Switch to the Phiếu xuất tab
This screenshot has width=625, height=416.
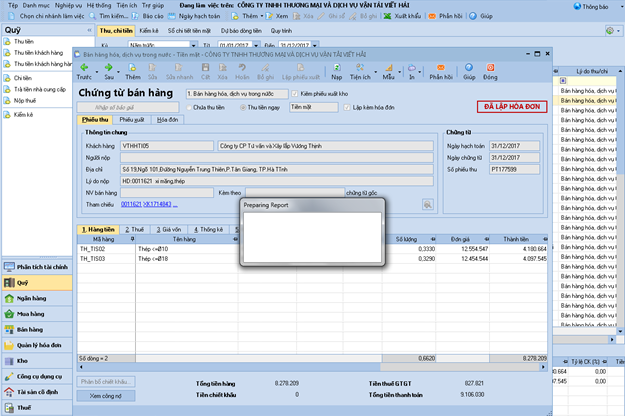pos(132,120)
